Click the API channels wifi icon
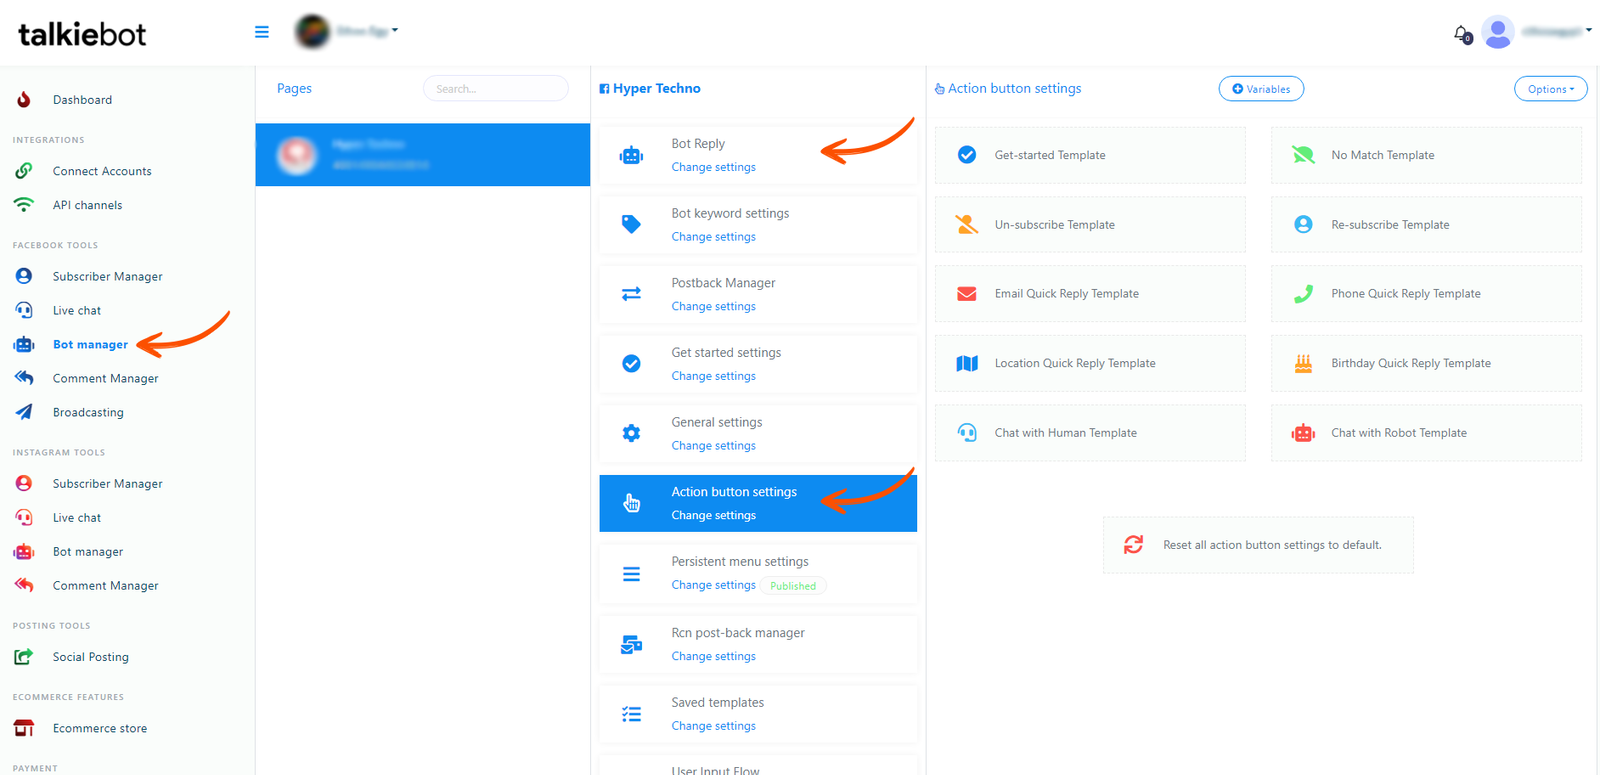Image resolution: width=1600 pixels, height=775 pixels. pyautogui.click(x=24, y=205)
